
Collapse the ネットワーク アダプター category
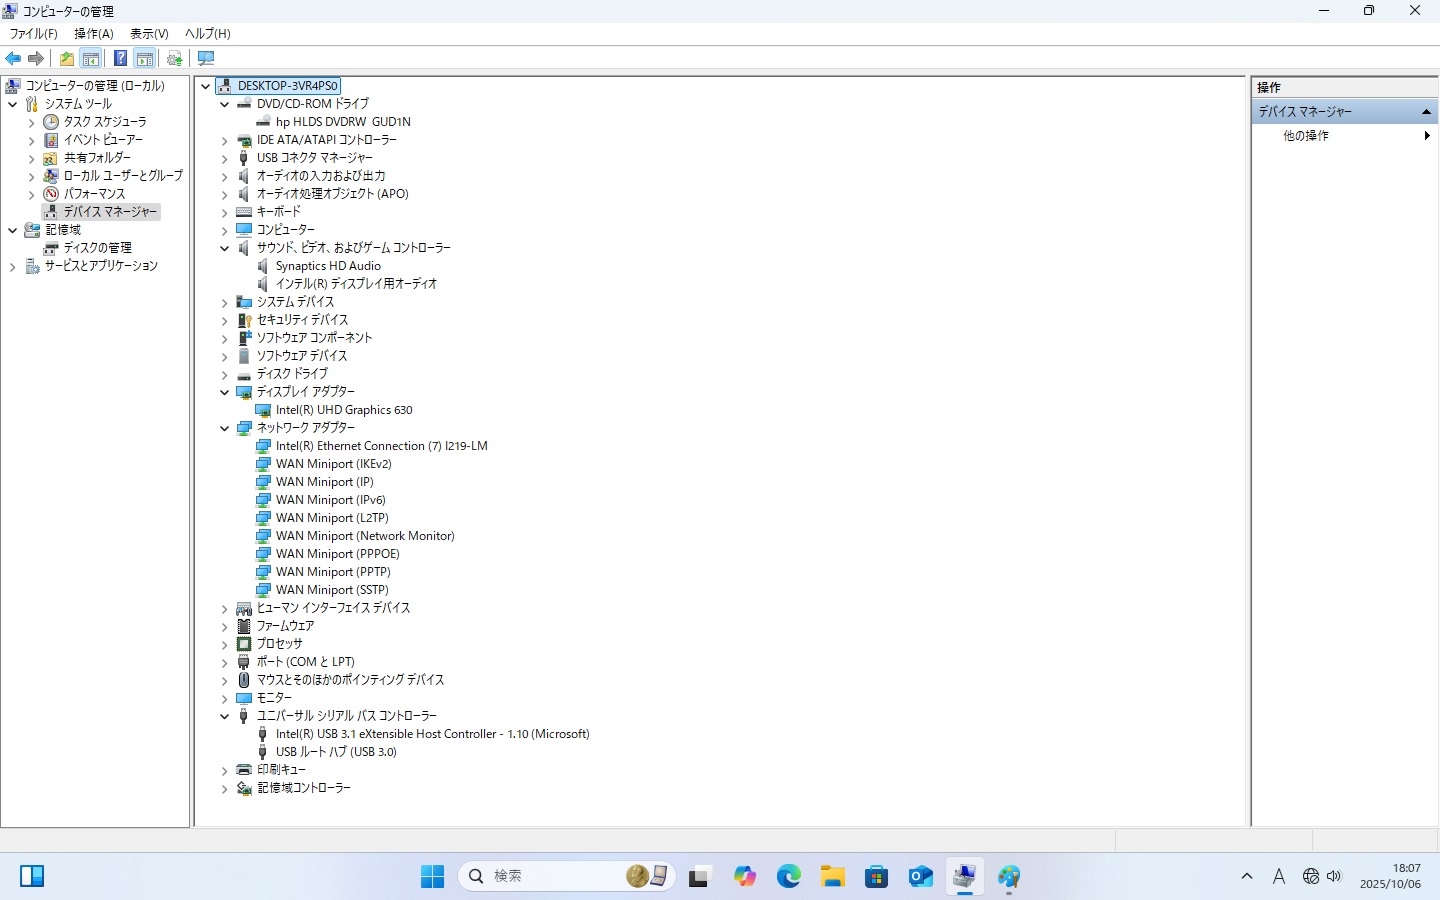(225, 428)
